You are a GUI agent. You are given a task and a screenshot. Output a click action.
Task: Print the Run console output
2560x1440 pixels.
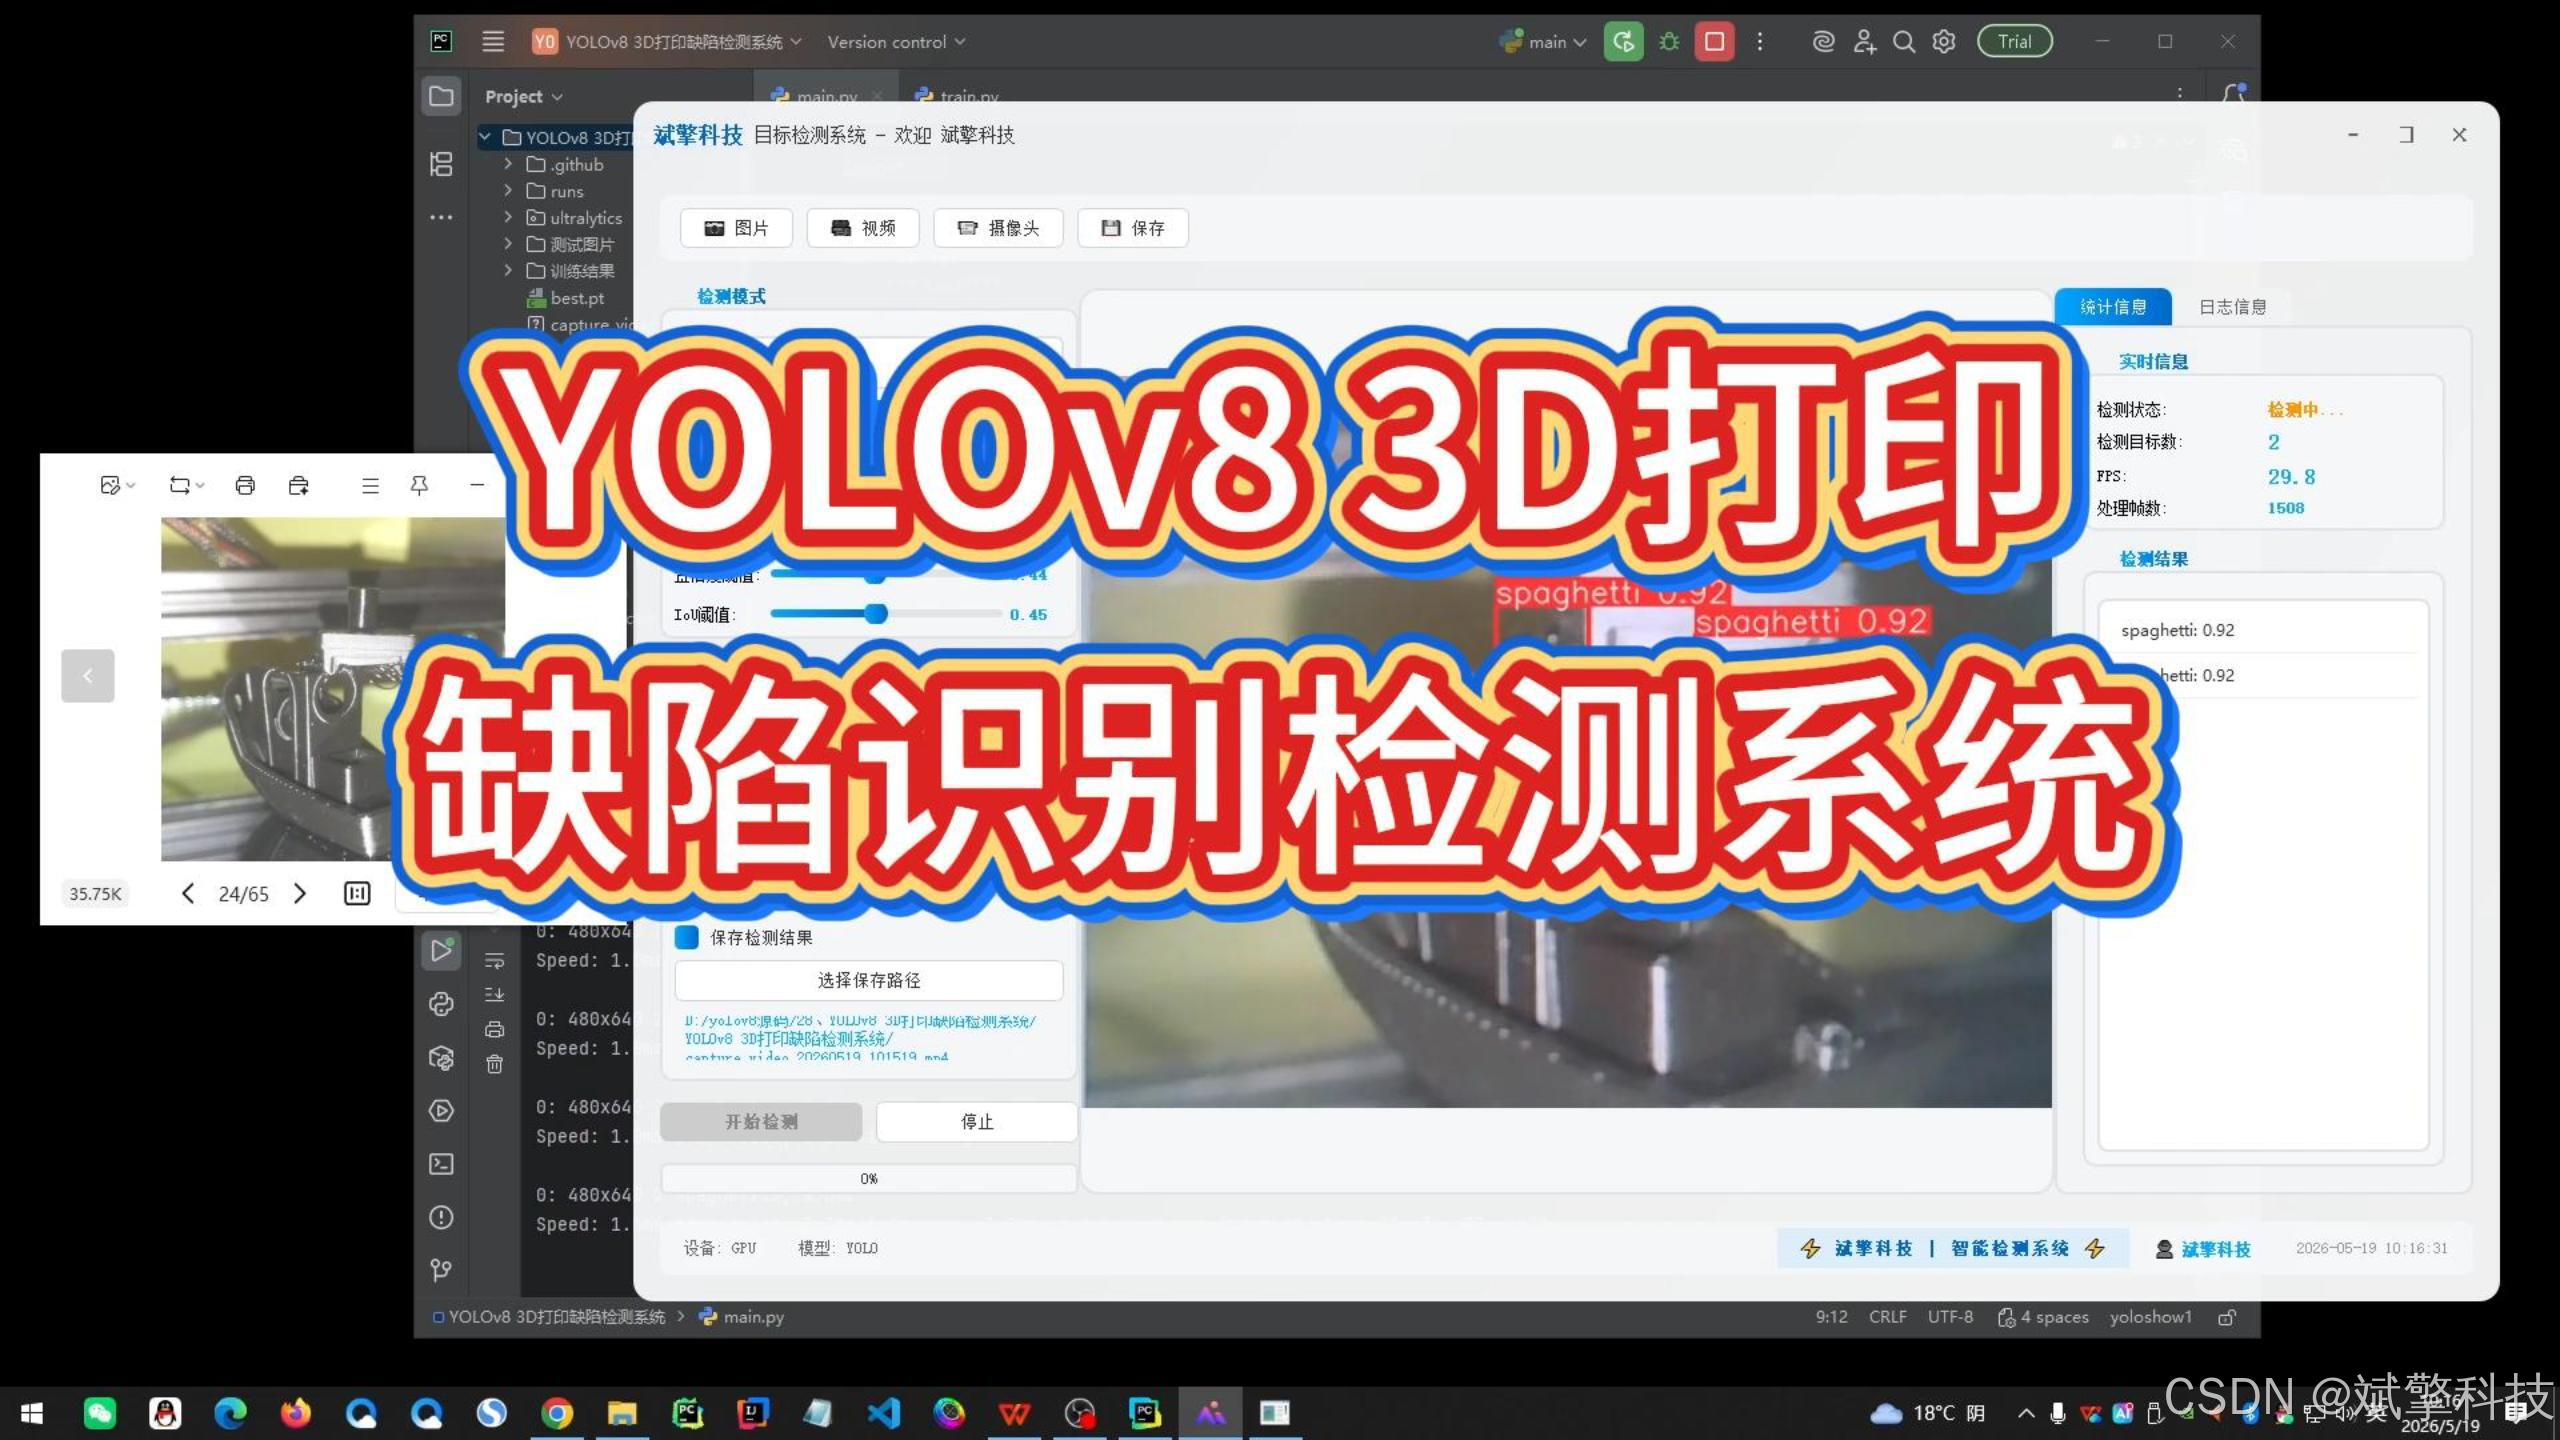[495, 1029]
